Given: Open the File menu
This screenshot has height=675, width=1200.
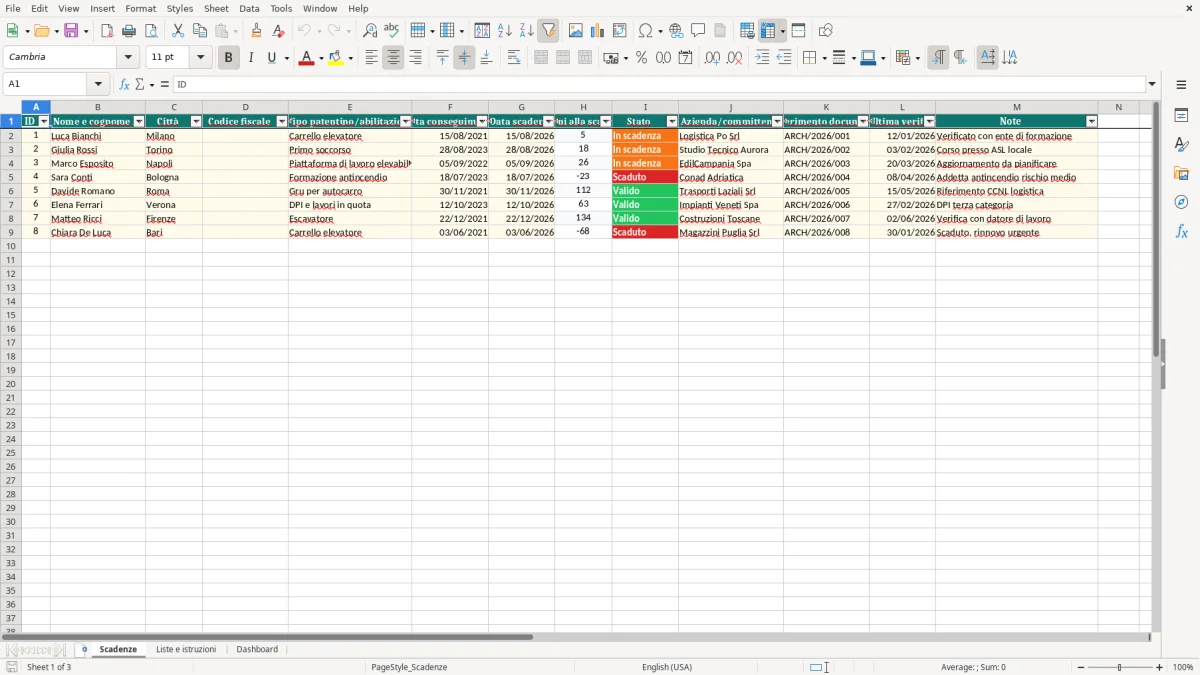Looking at the screenshot, I should 13,8.
